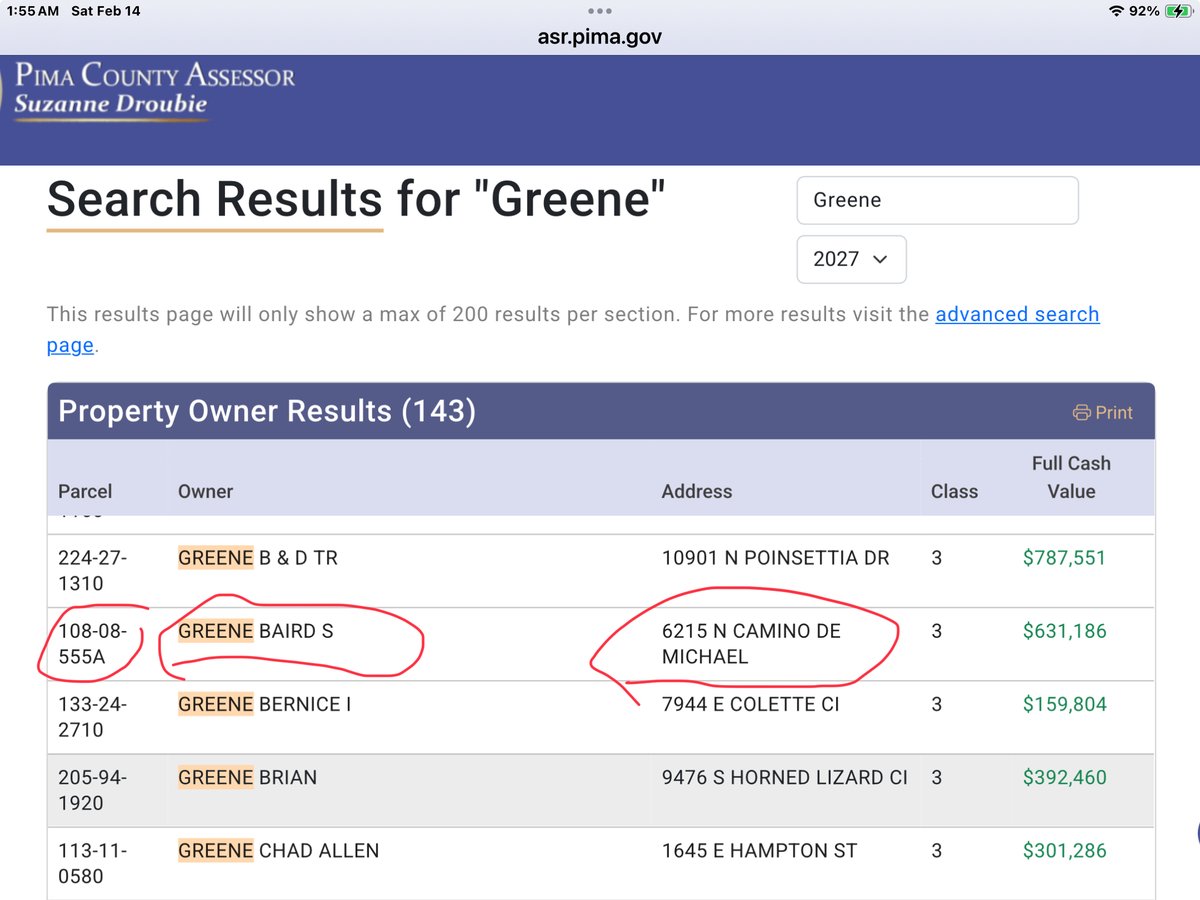Select parcel 133-24-2710

point(92,716)
